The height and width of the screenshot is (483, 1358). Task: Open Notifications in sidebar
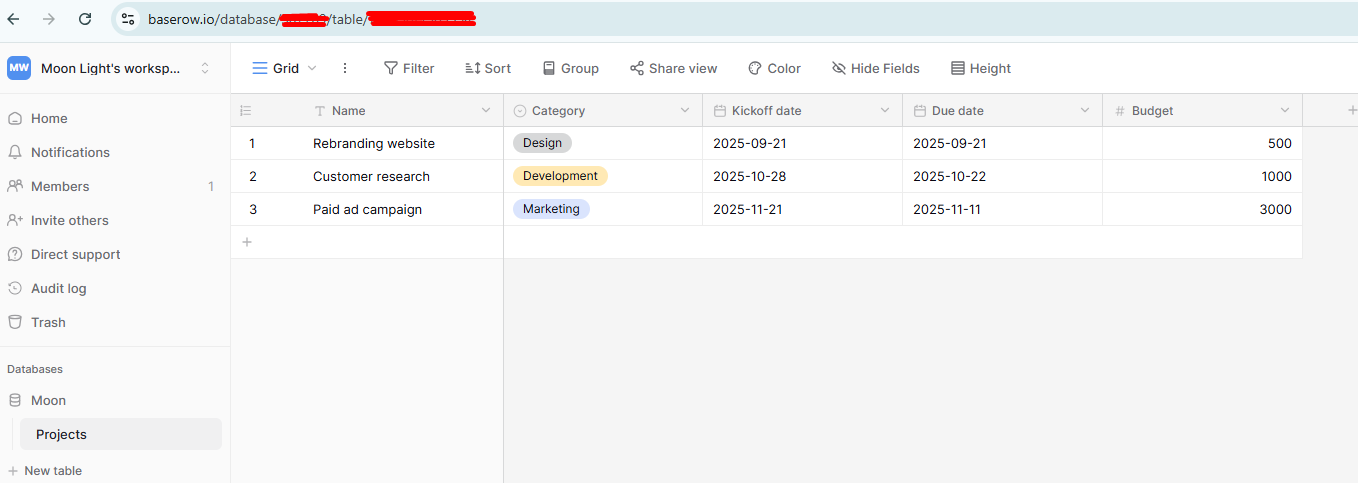coord(70,152)
